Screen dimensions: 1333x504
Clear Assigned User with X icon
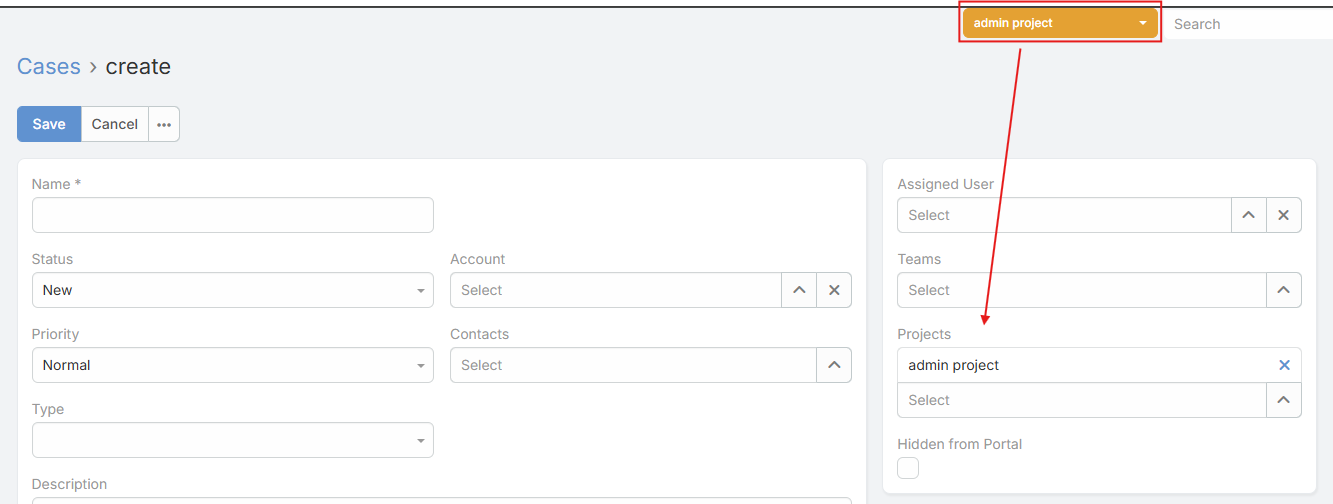[x=1284, y=215]
